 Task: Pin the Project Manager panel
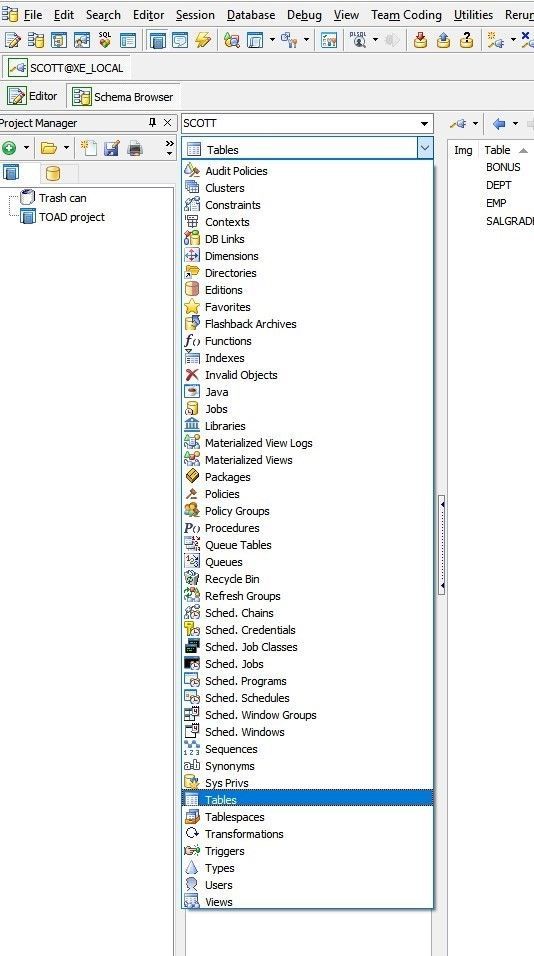pyautogui.click(x=152, y=123)
